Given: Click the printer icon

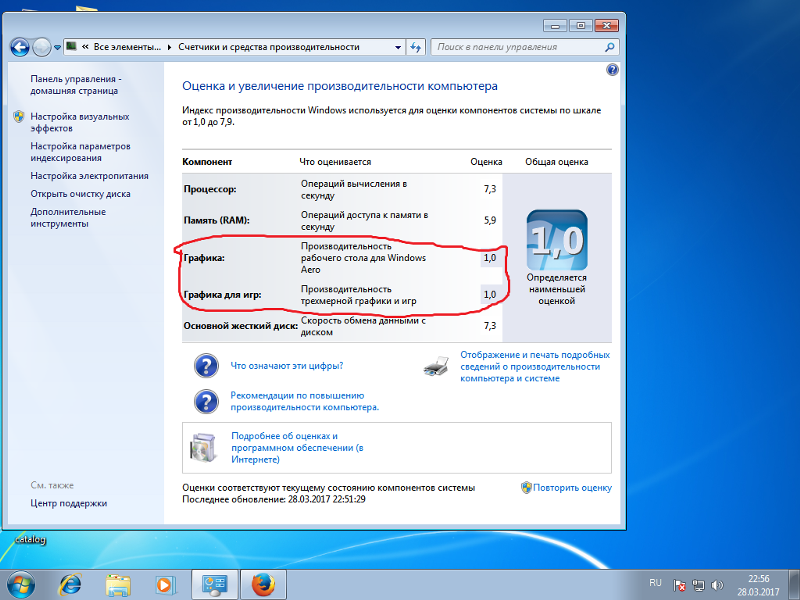Looking at the screenshot, I should pos(436,366).
